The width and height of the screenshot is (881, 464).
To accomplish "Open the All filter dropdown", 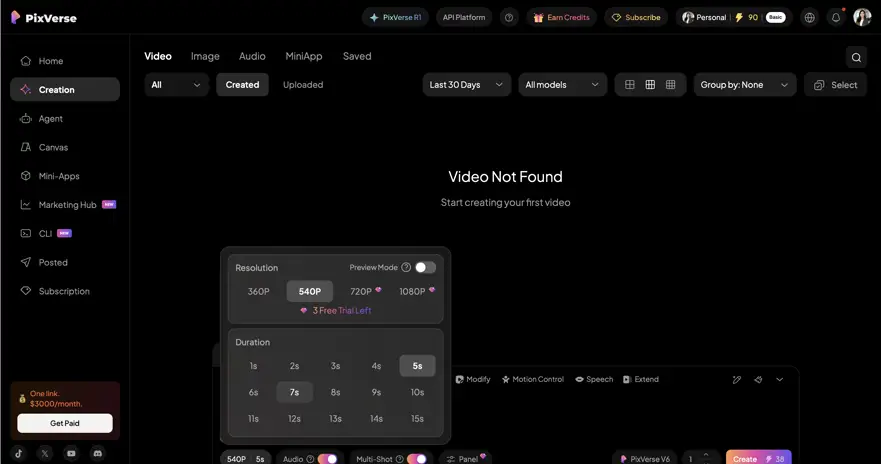I will [176, 85].
